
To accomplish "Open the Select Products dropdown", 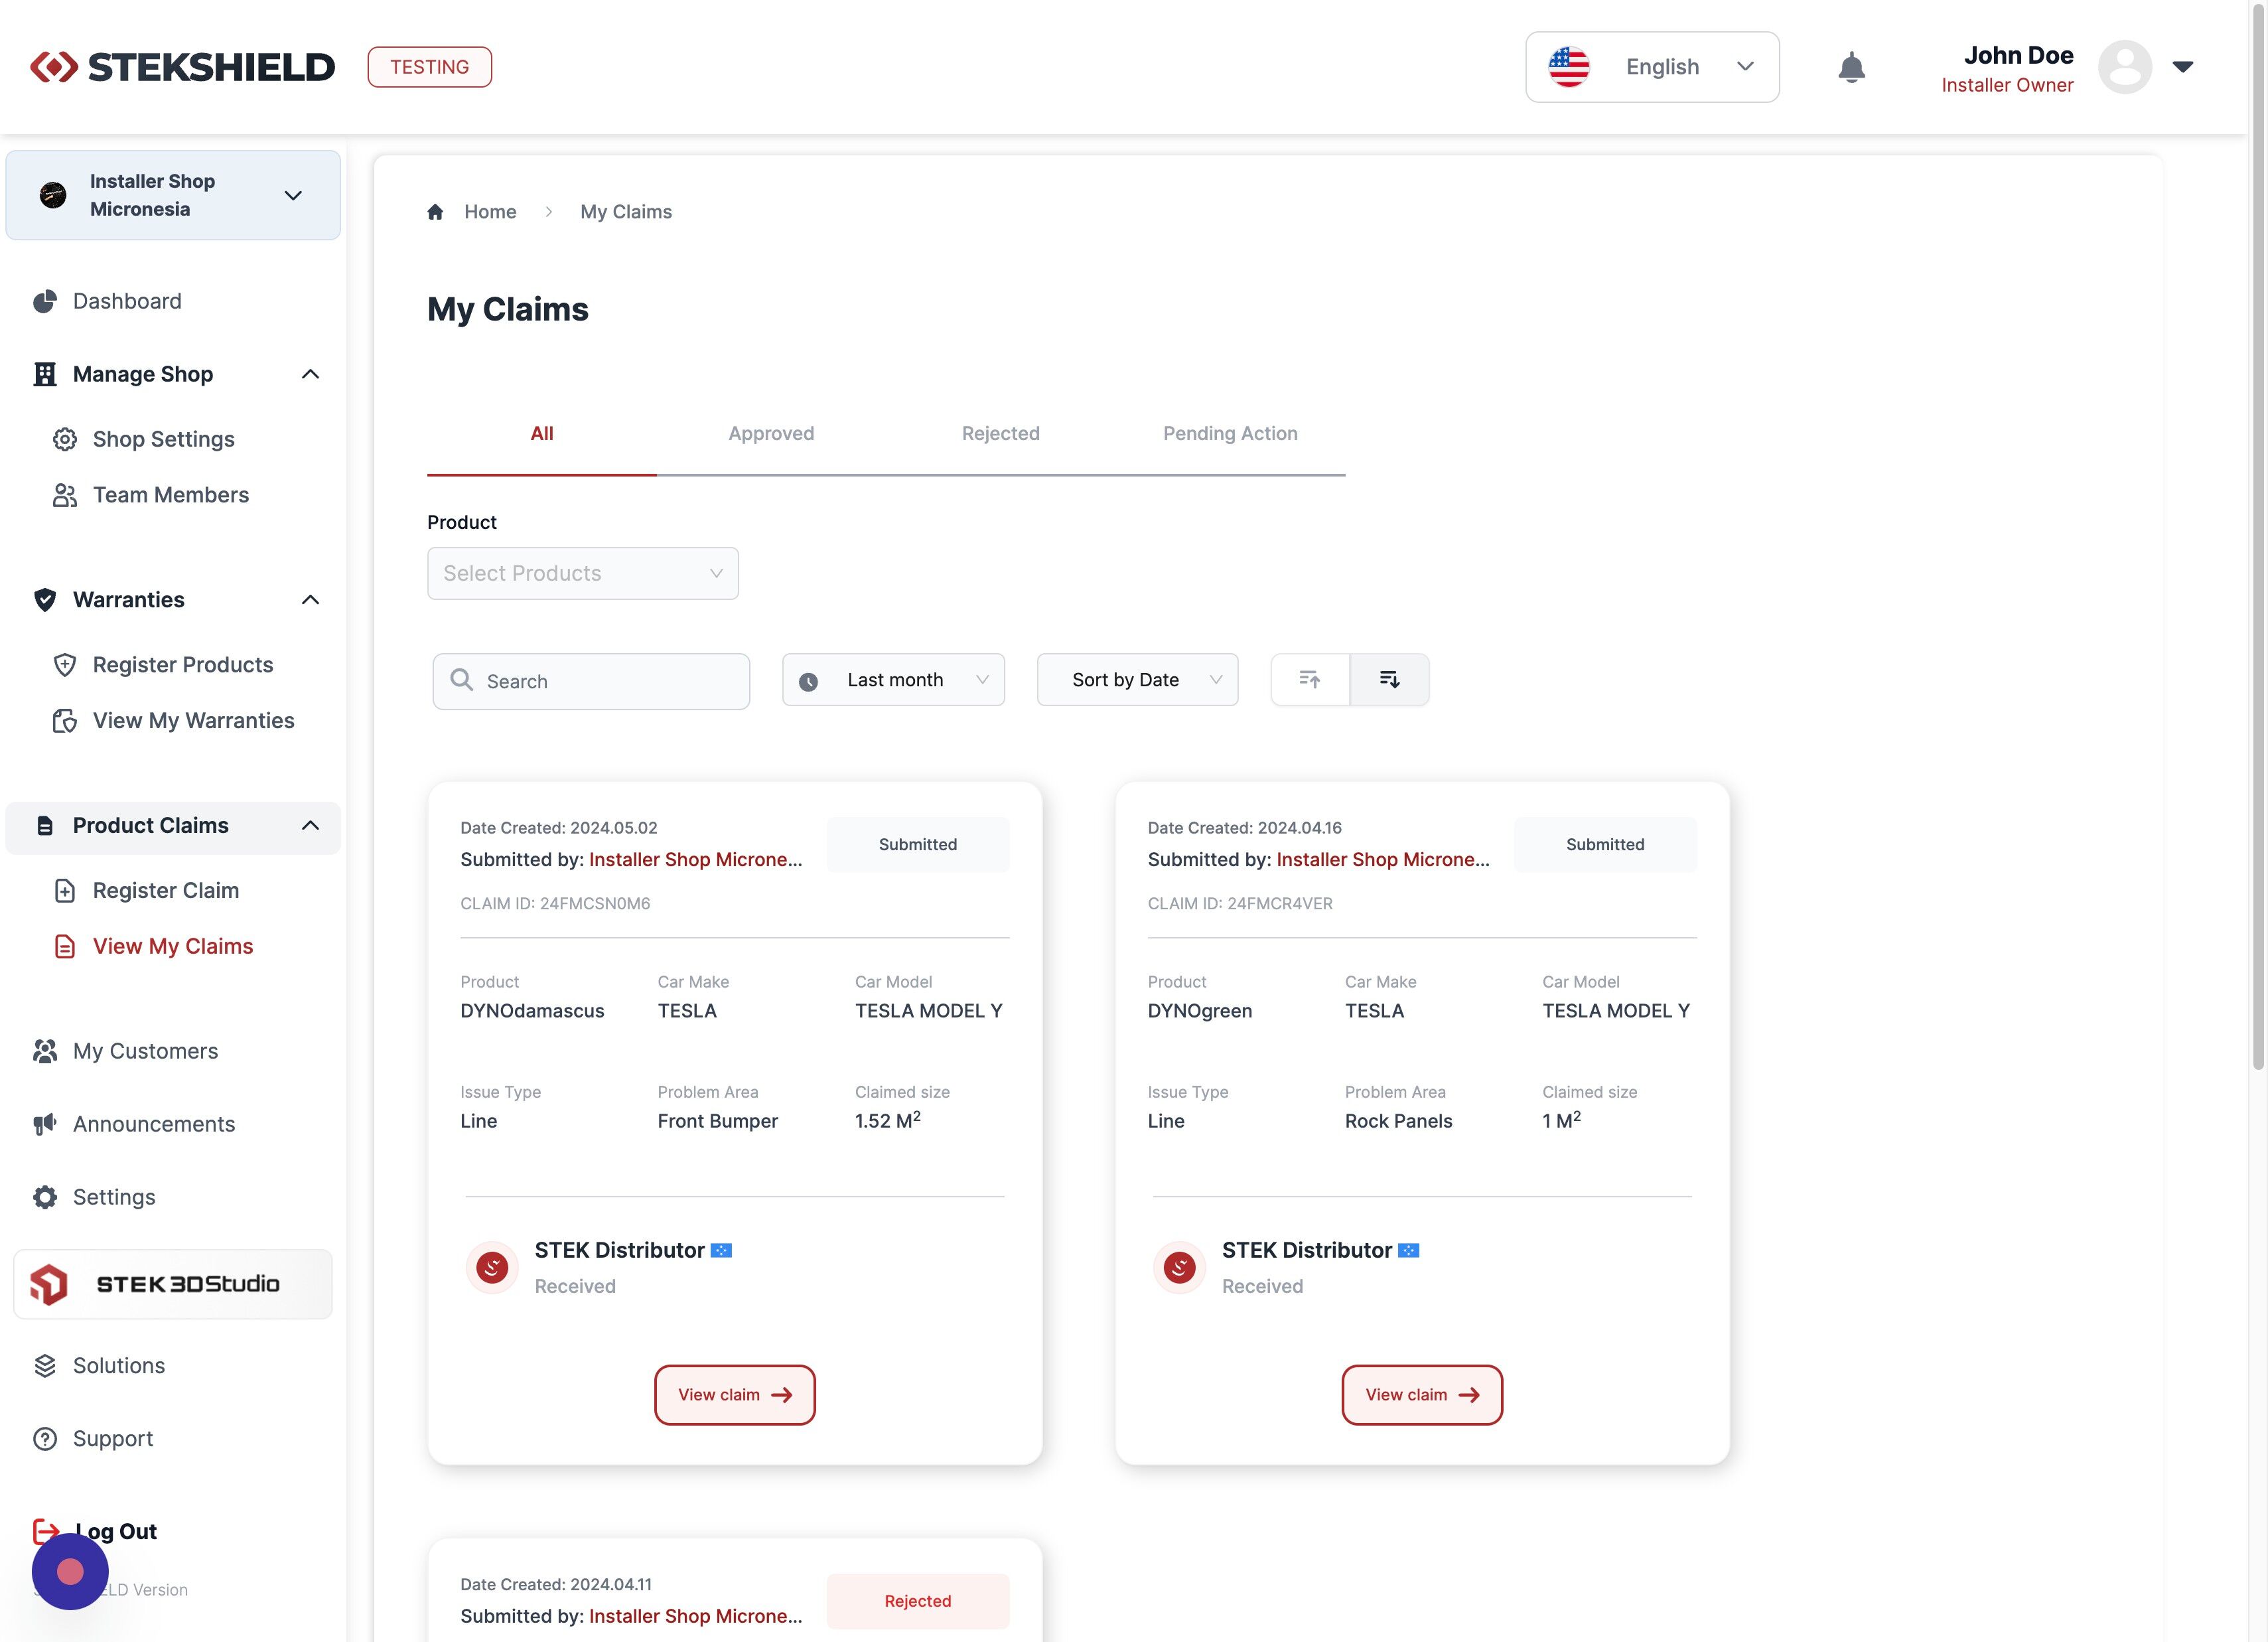I will (x=582, y=574).
